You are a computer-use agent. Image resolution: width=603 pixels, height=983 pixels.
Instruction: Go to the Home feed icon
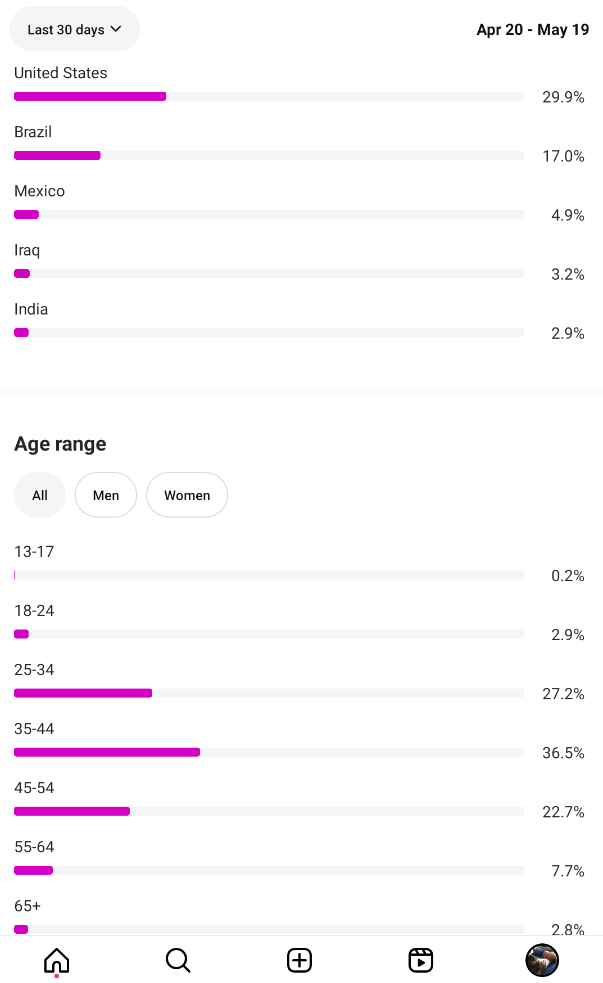[56, 960]
